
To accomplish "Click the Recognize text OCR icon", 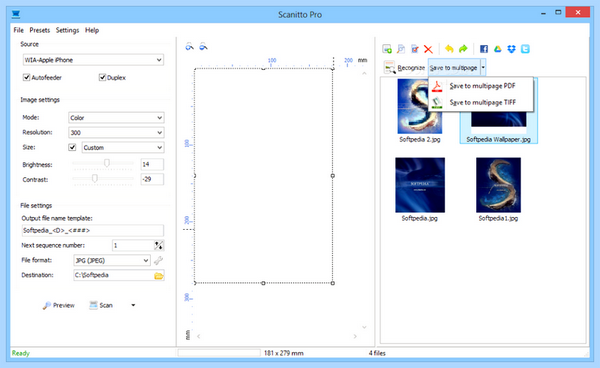I will (x=390, y=68).
